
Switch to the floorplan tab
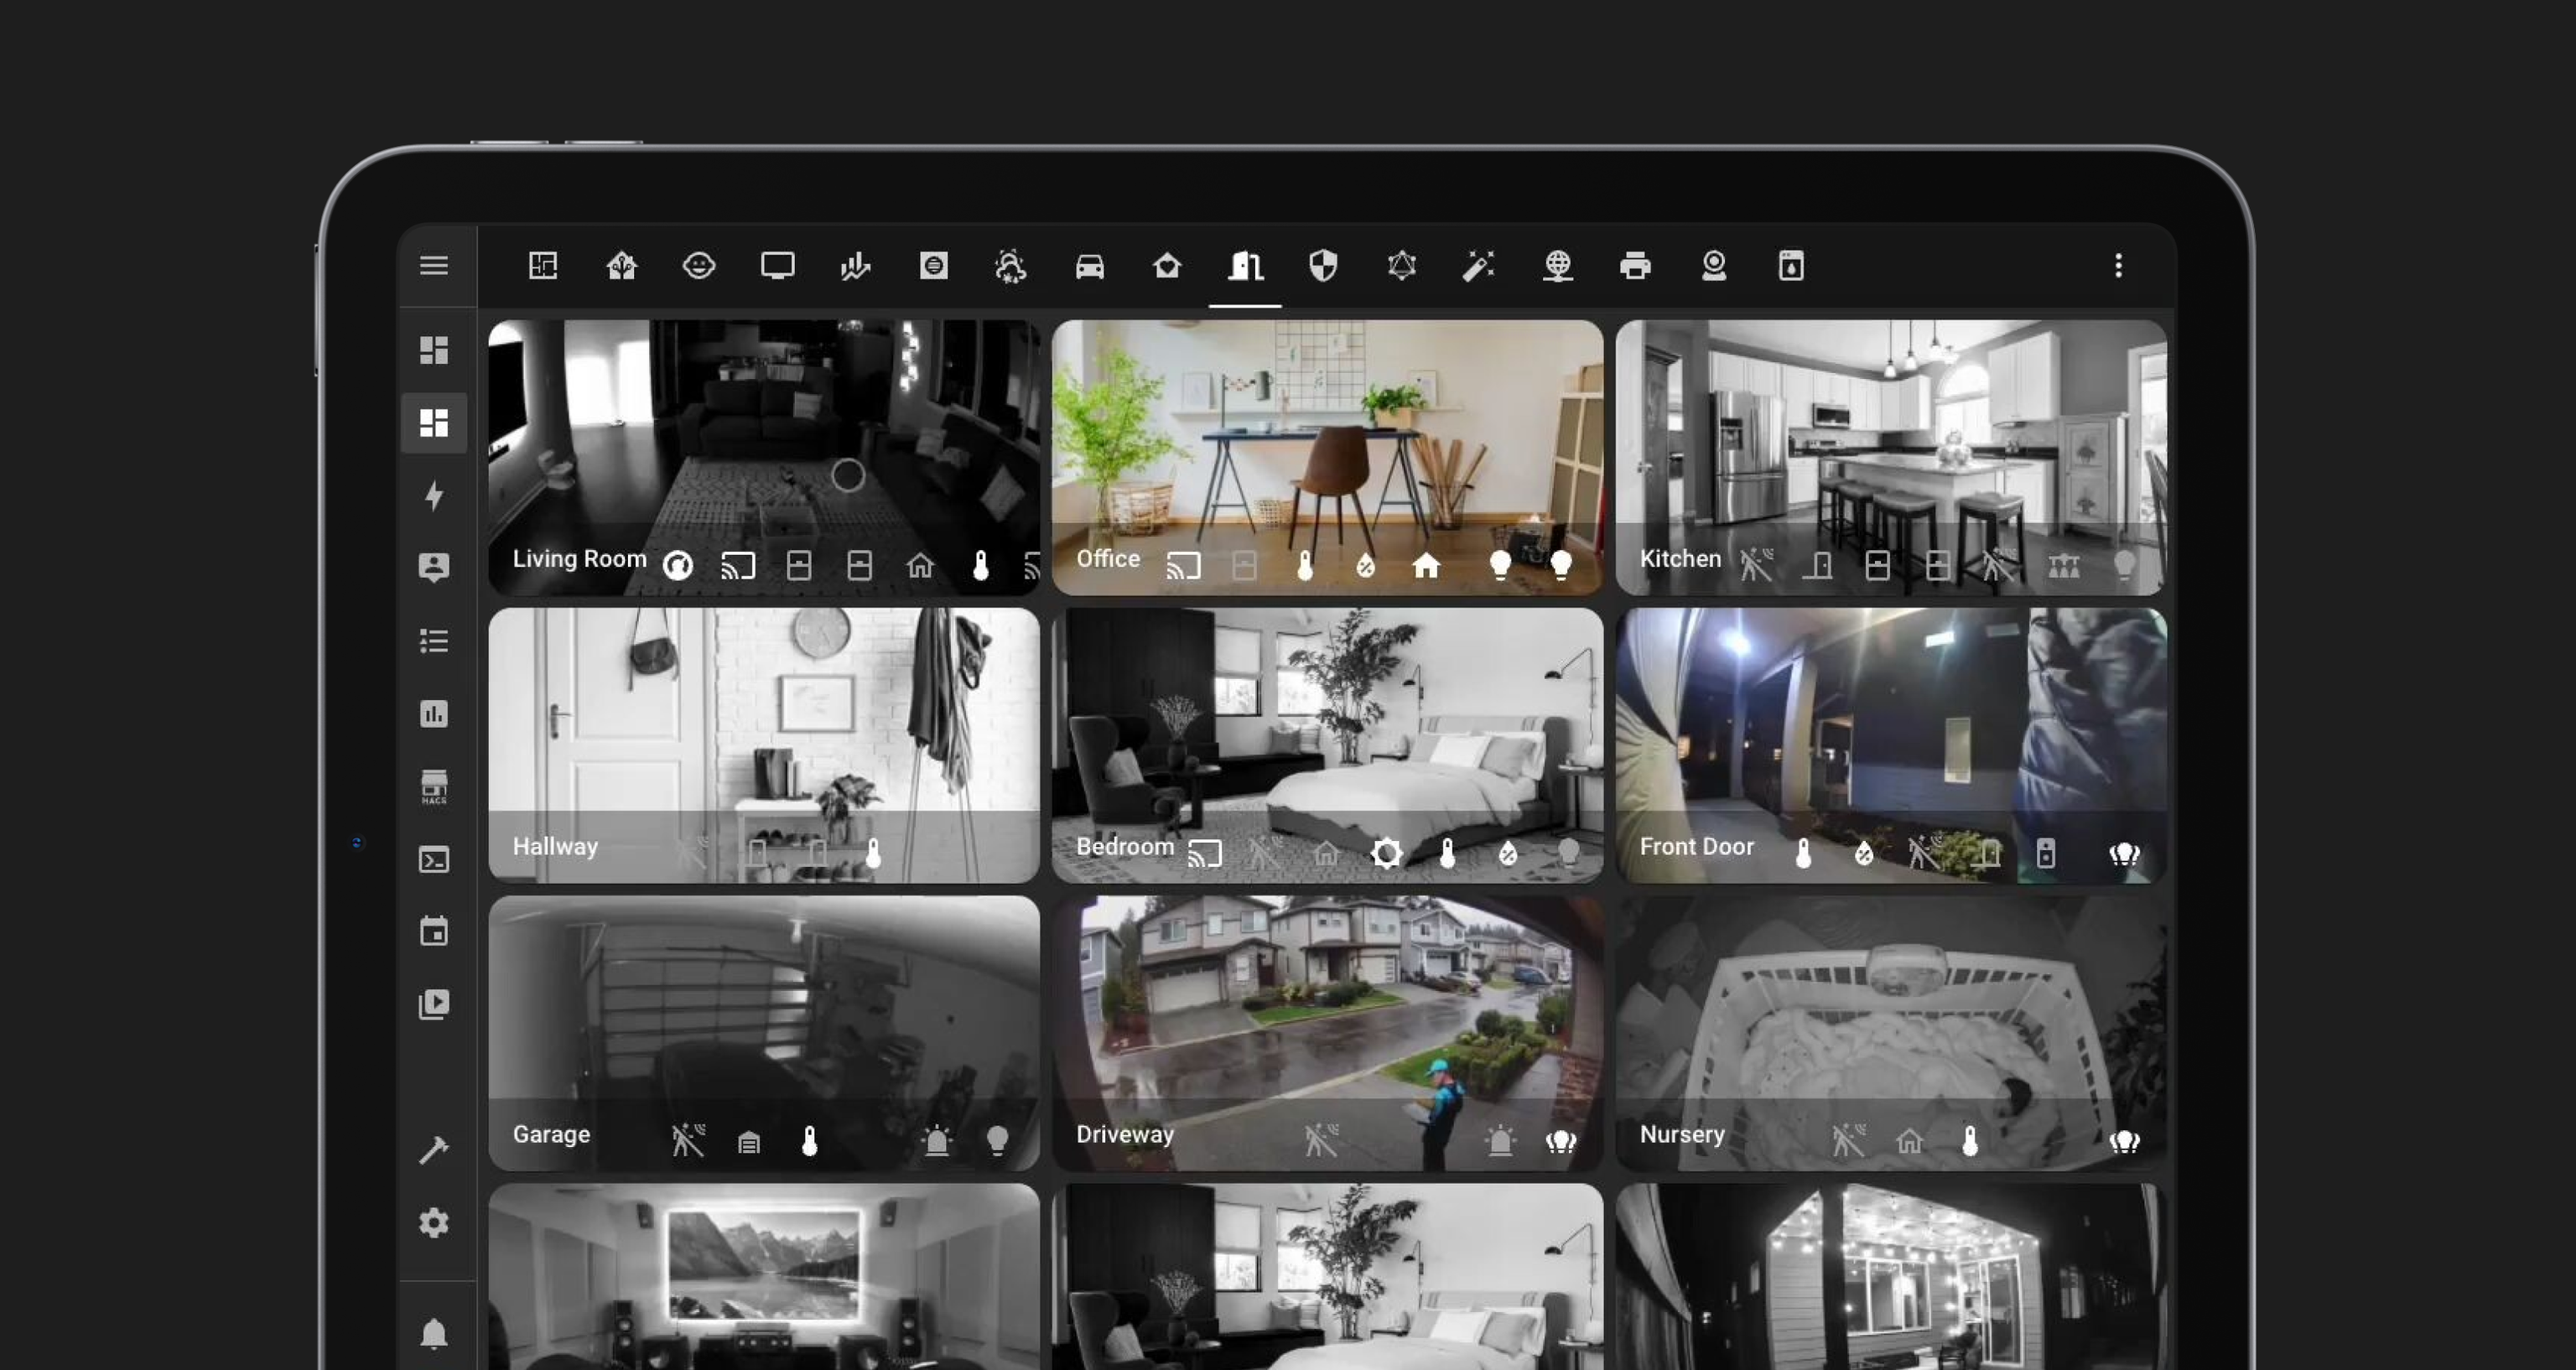pyautogui.click(x=543, y=266)
